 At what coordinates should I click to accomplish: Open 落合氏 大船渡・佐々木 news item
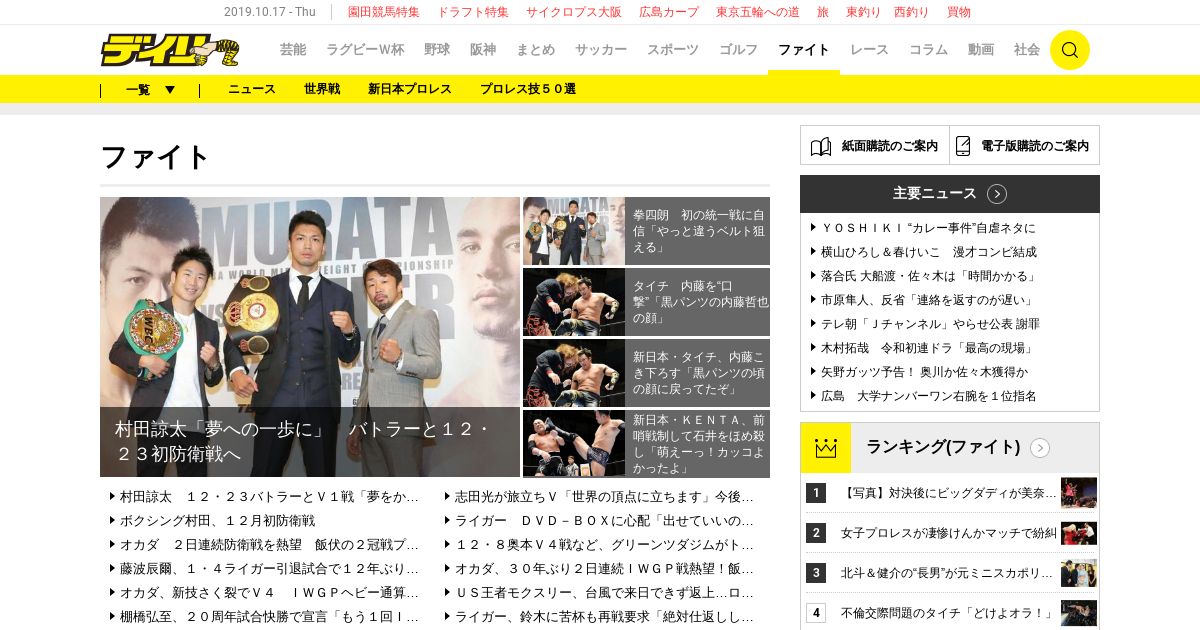click(x=929, y=276)
